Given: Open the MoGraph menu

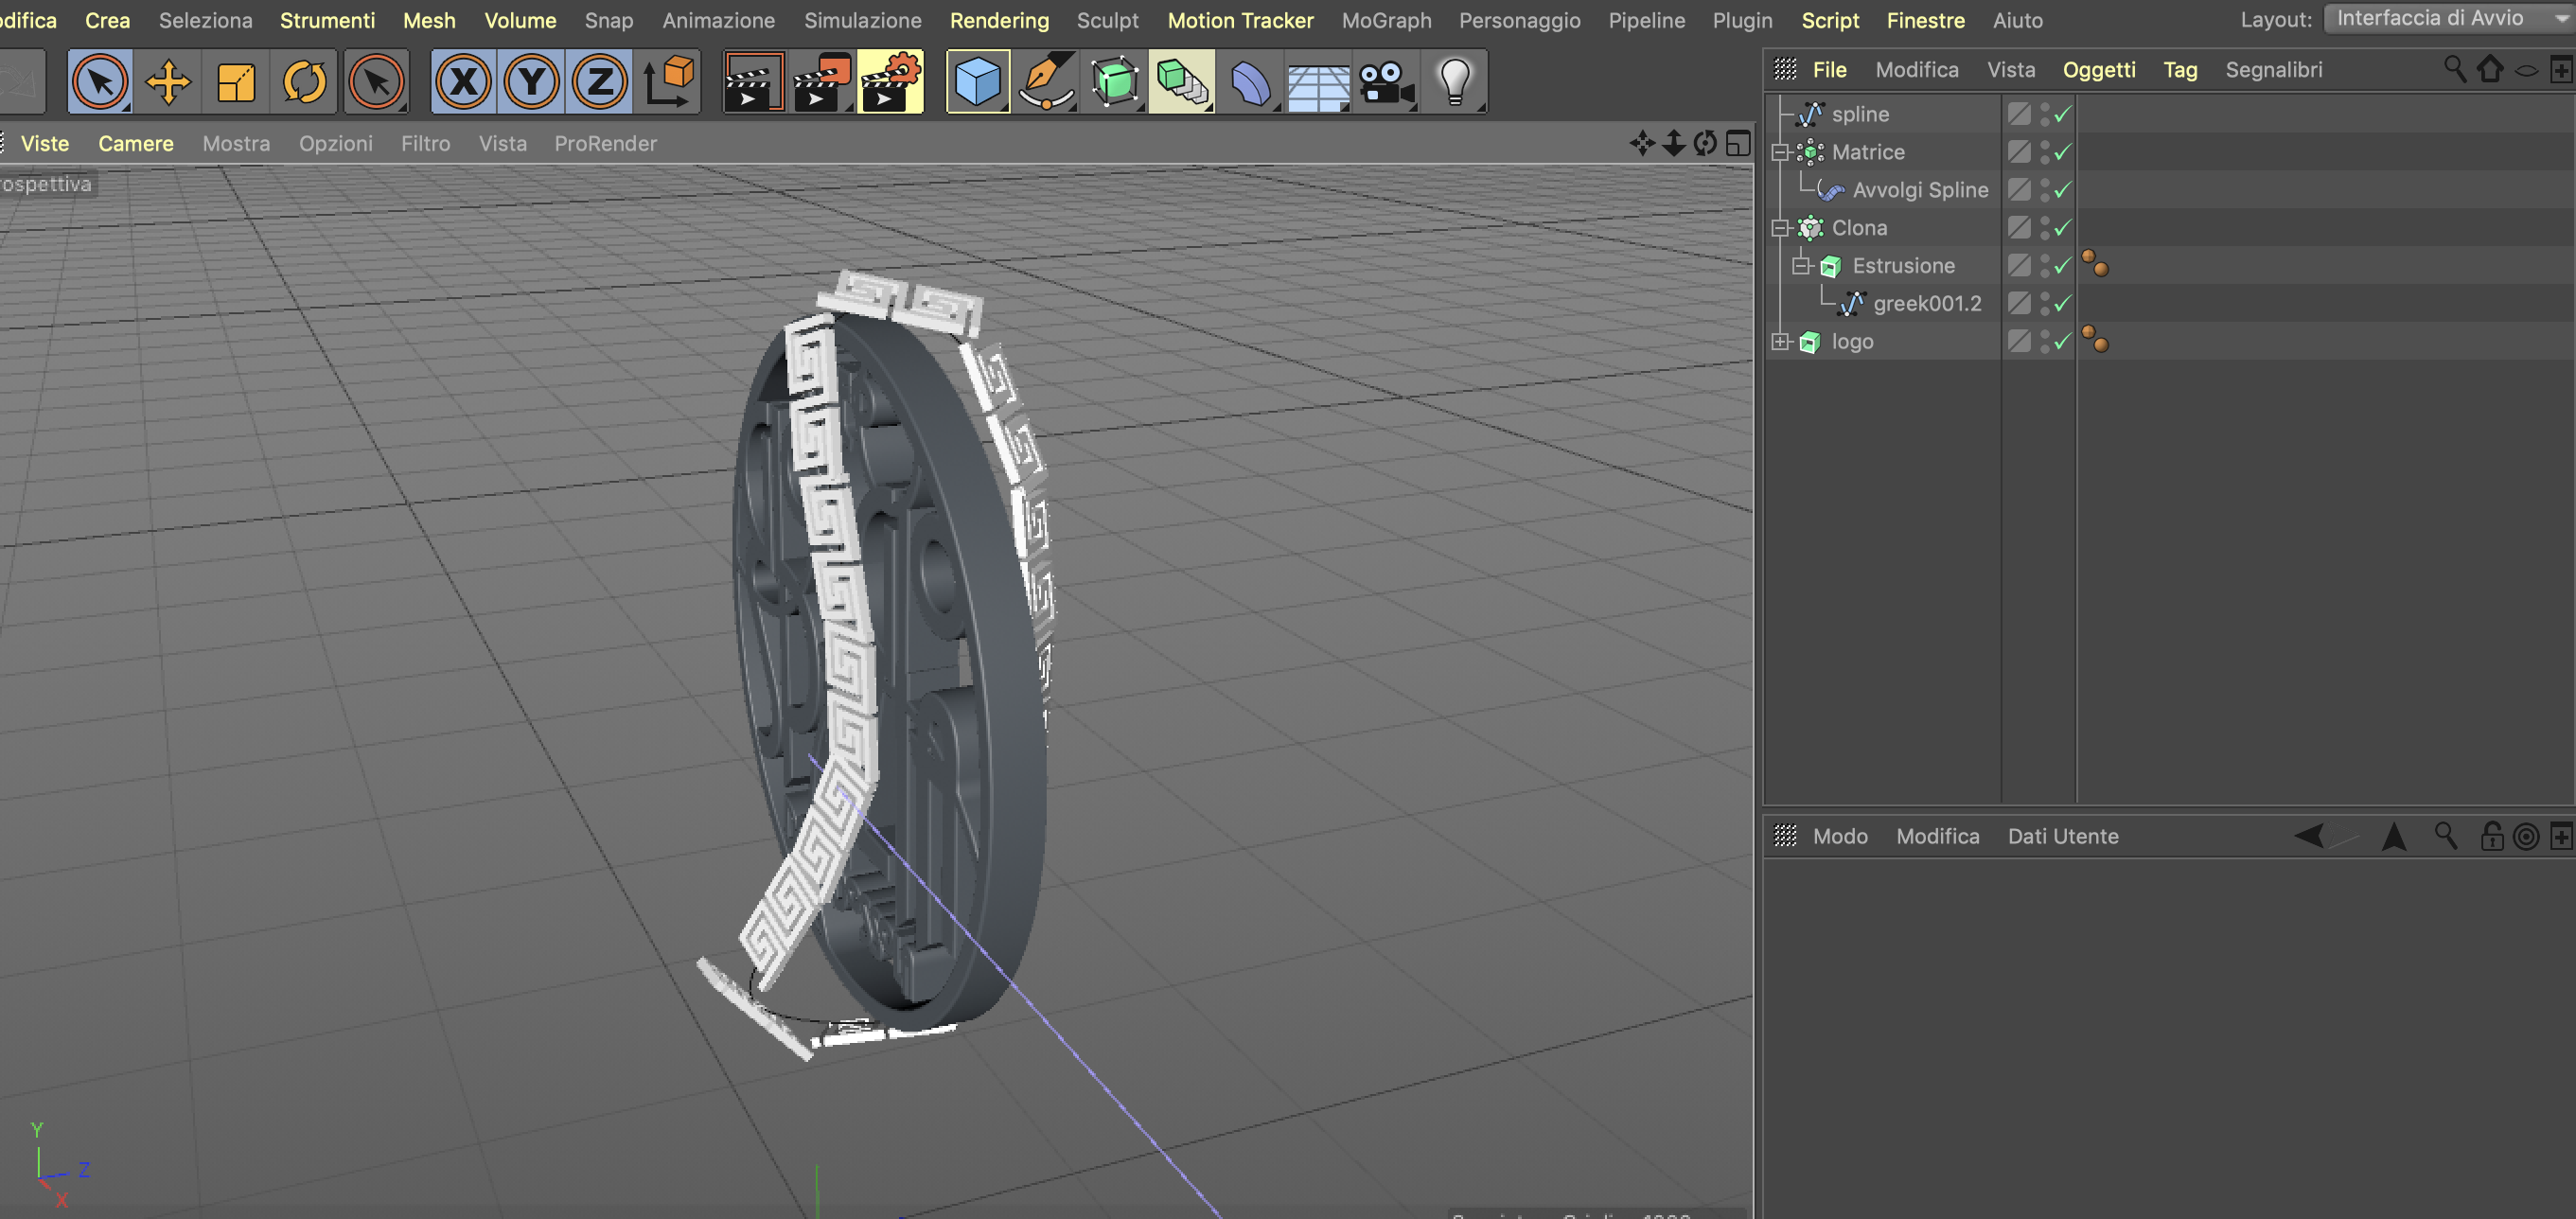Looking at the screenshot, I should pos(1386,20).
